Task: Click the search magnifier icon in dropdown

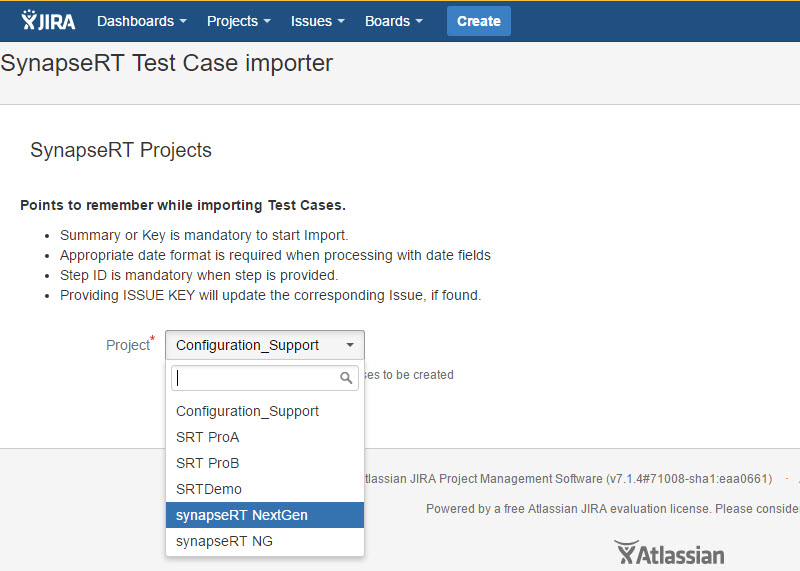Action: (346, 378)
